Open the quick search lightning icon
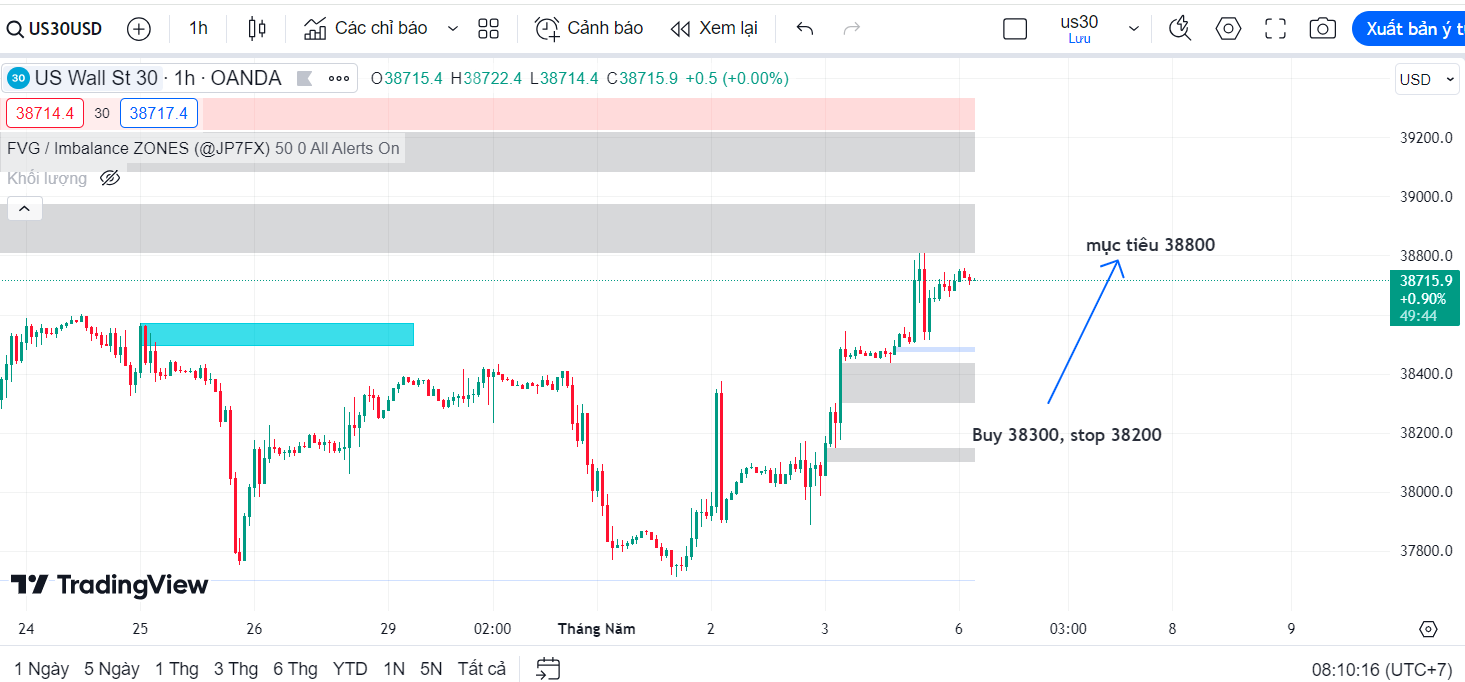This screenshot has width=1465, height=682. [x=1180, y=29]
